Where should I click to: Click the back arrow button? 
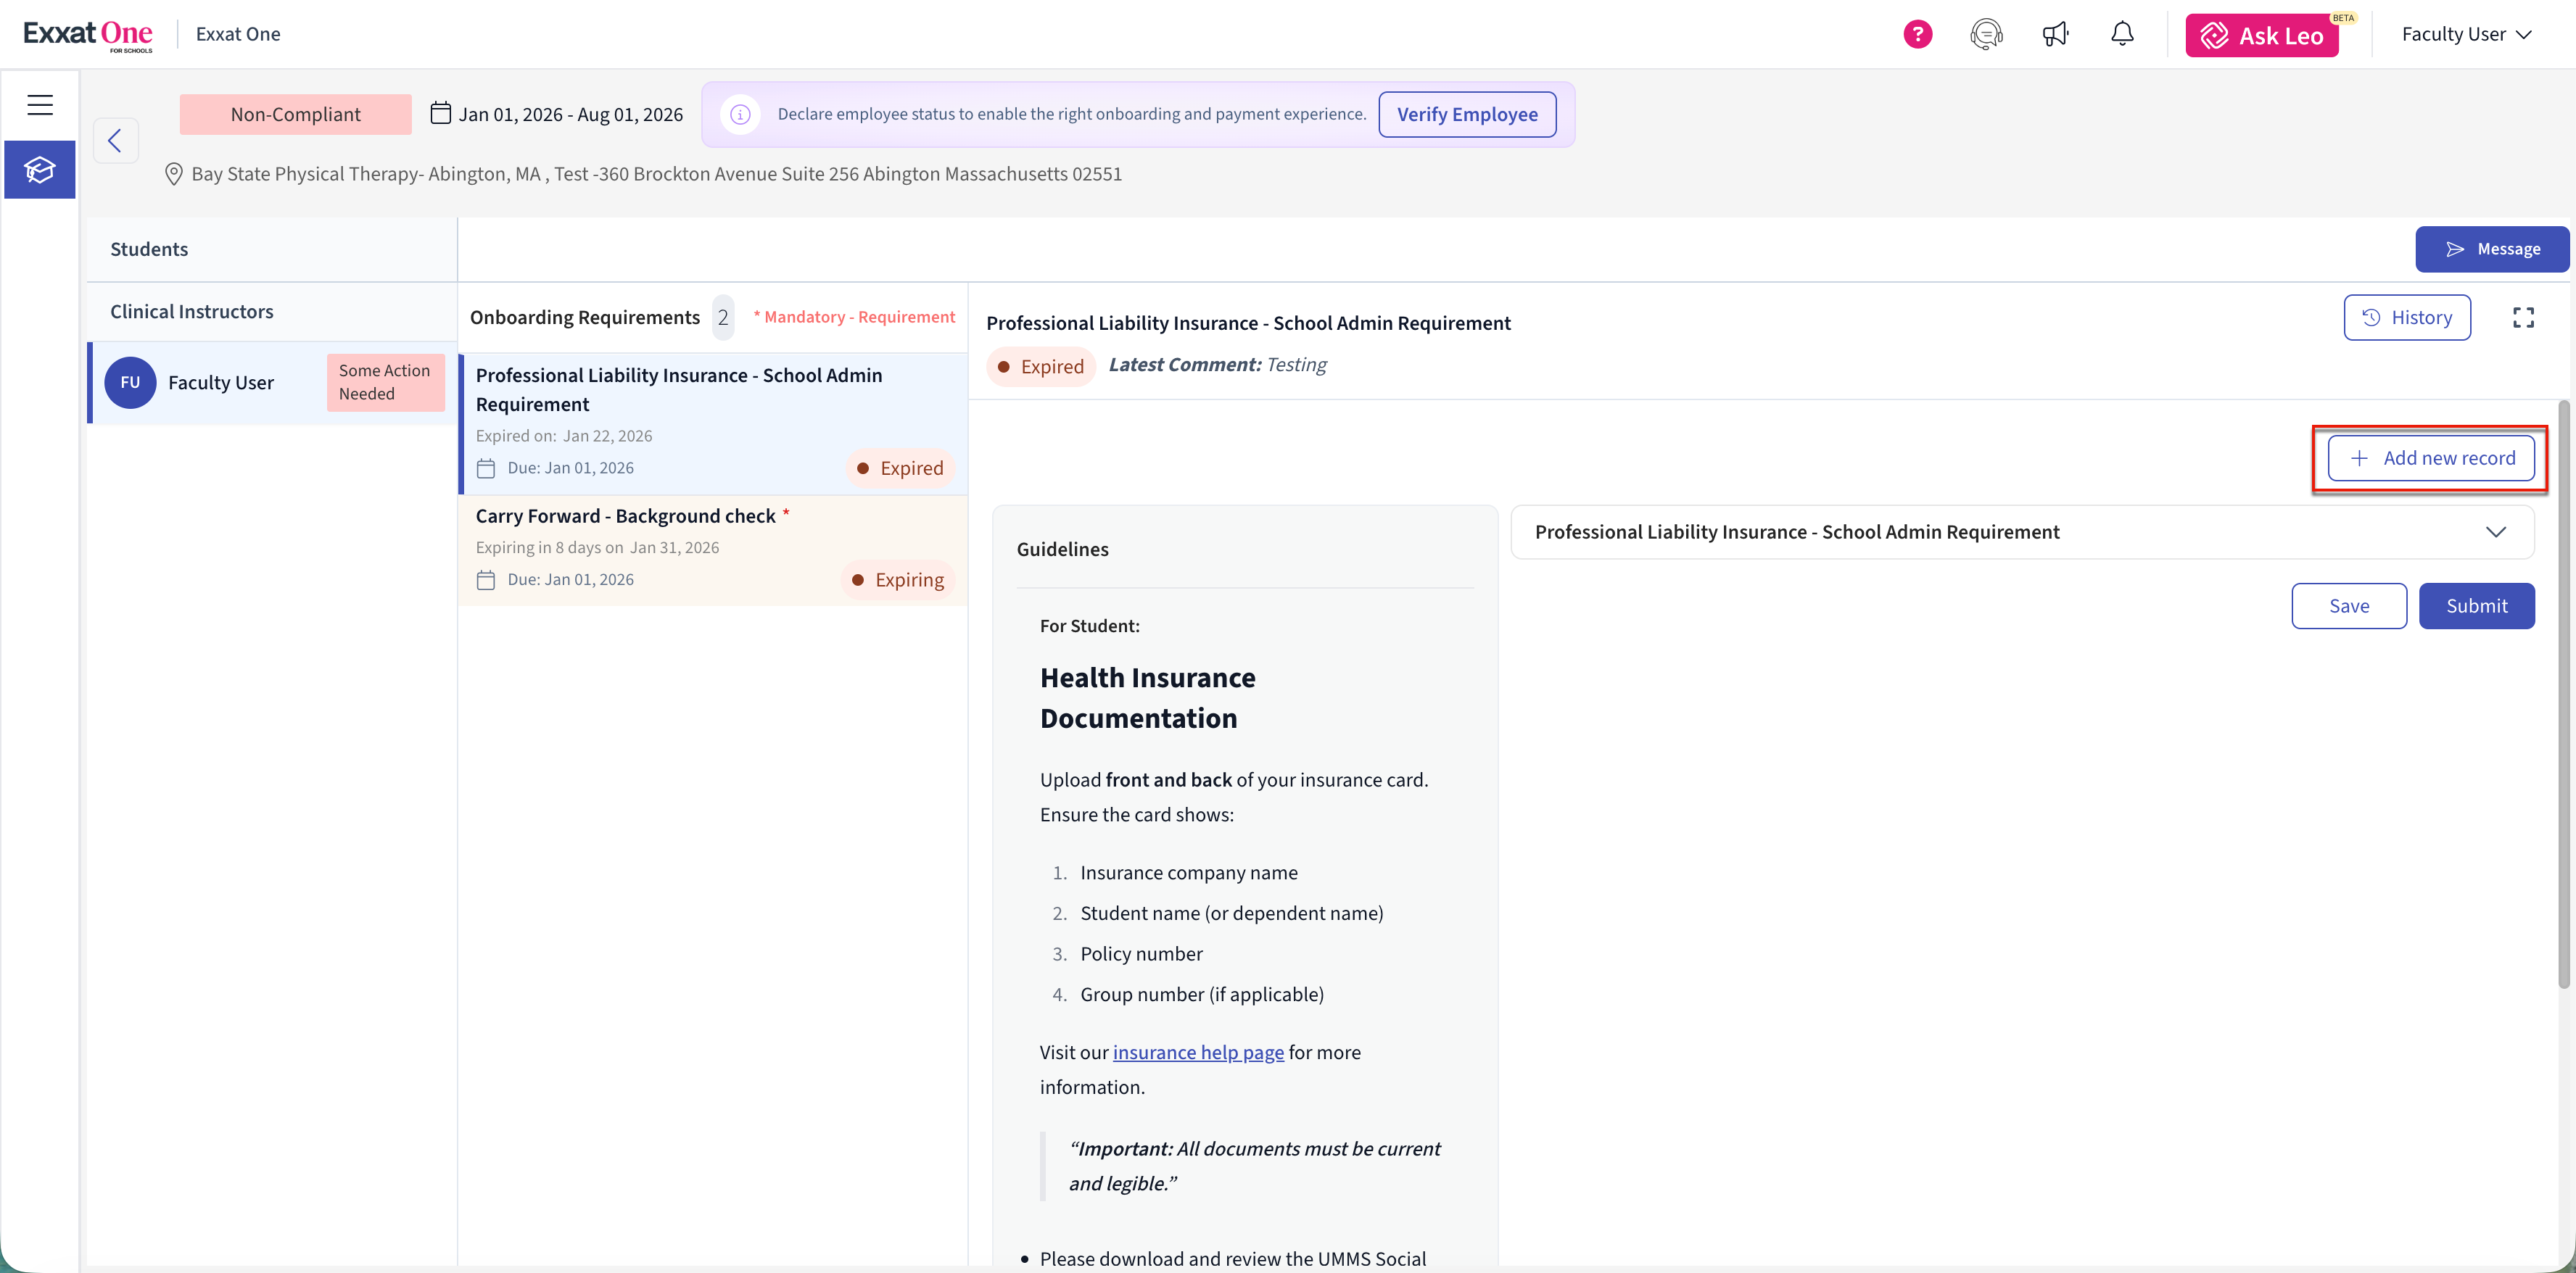pos(115,140)
